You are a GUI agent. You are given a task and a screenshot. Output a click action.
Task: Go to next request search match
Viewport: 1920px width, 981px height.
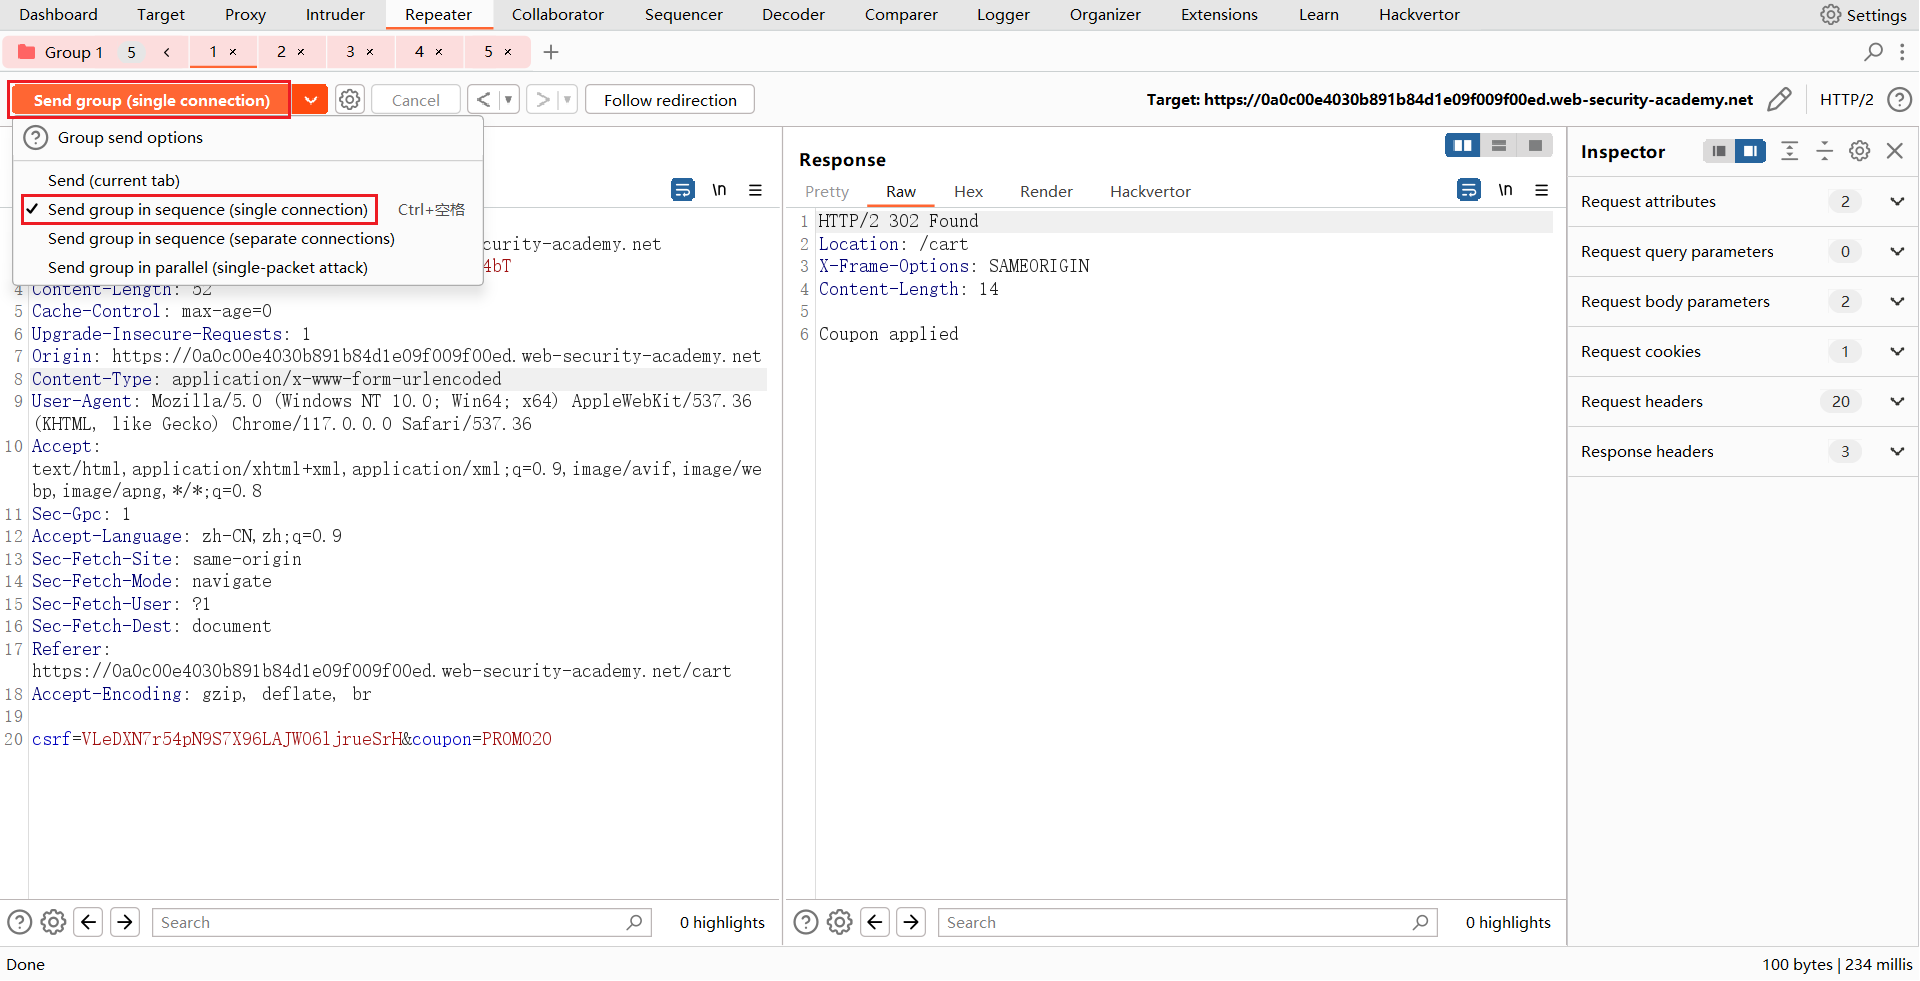(125, 922)
